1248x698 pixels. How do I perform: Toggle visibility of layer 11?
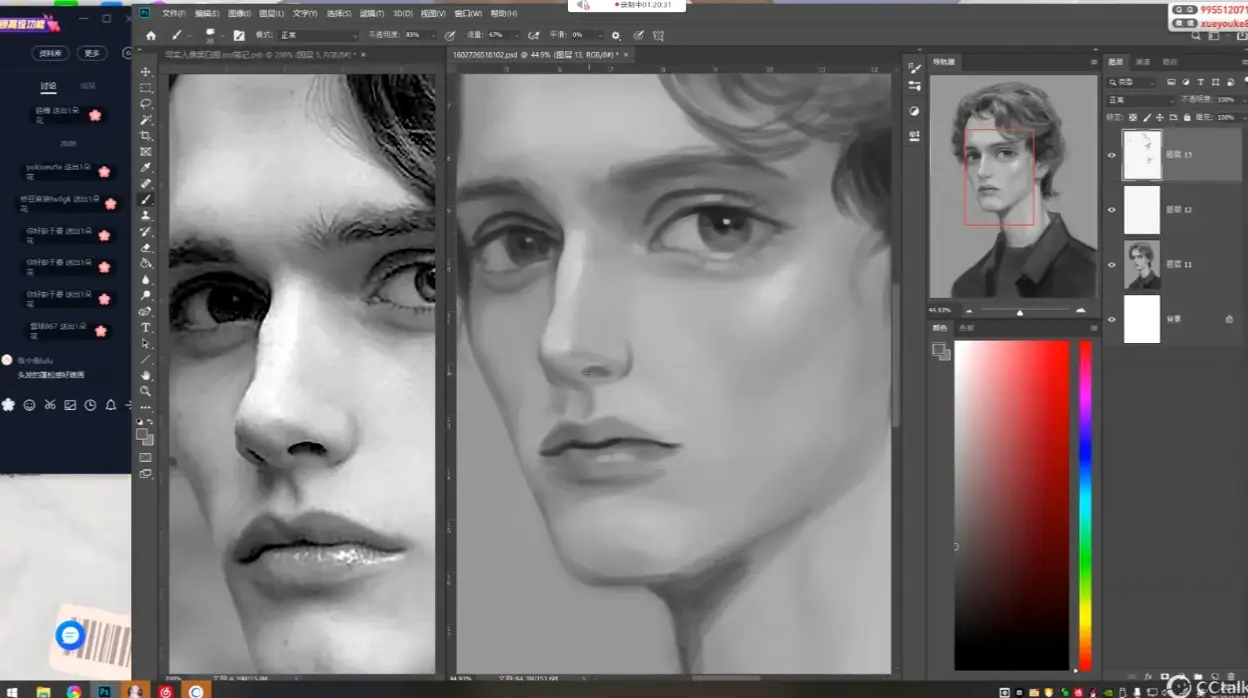pos(1111,265)
